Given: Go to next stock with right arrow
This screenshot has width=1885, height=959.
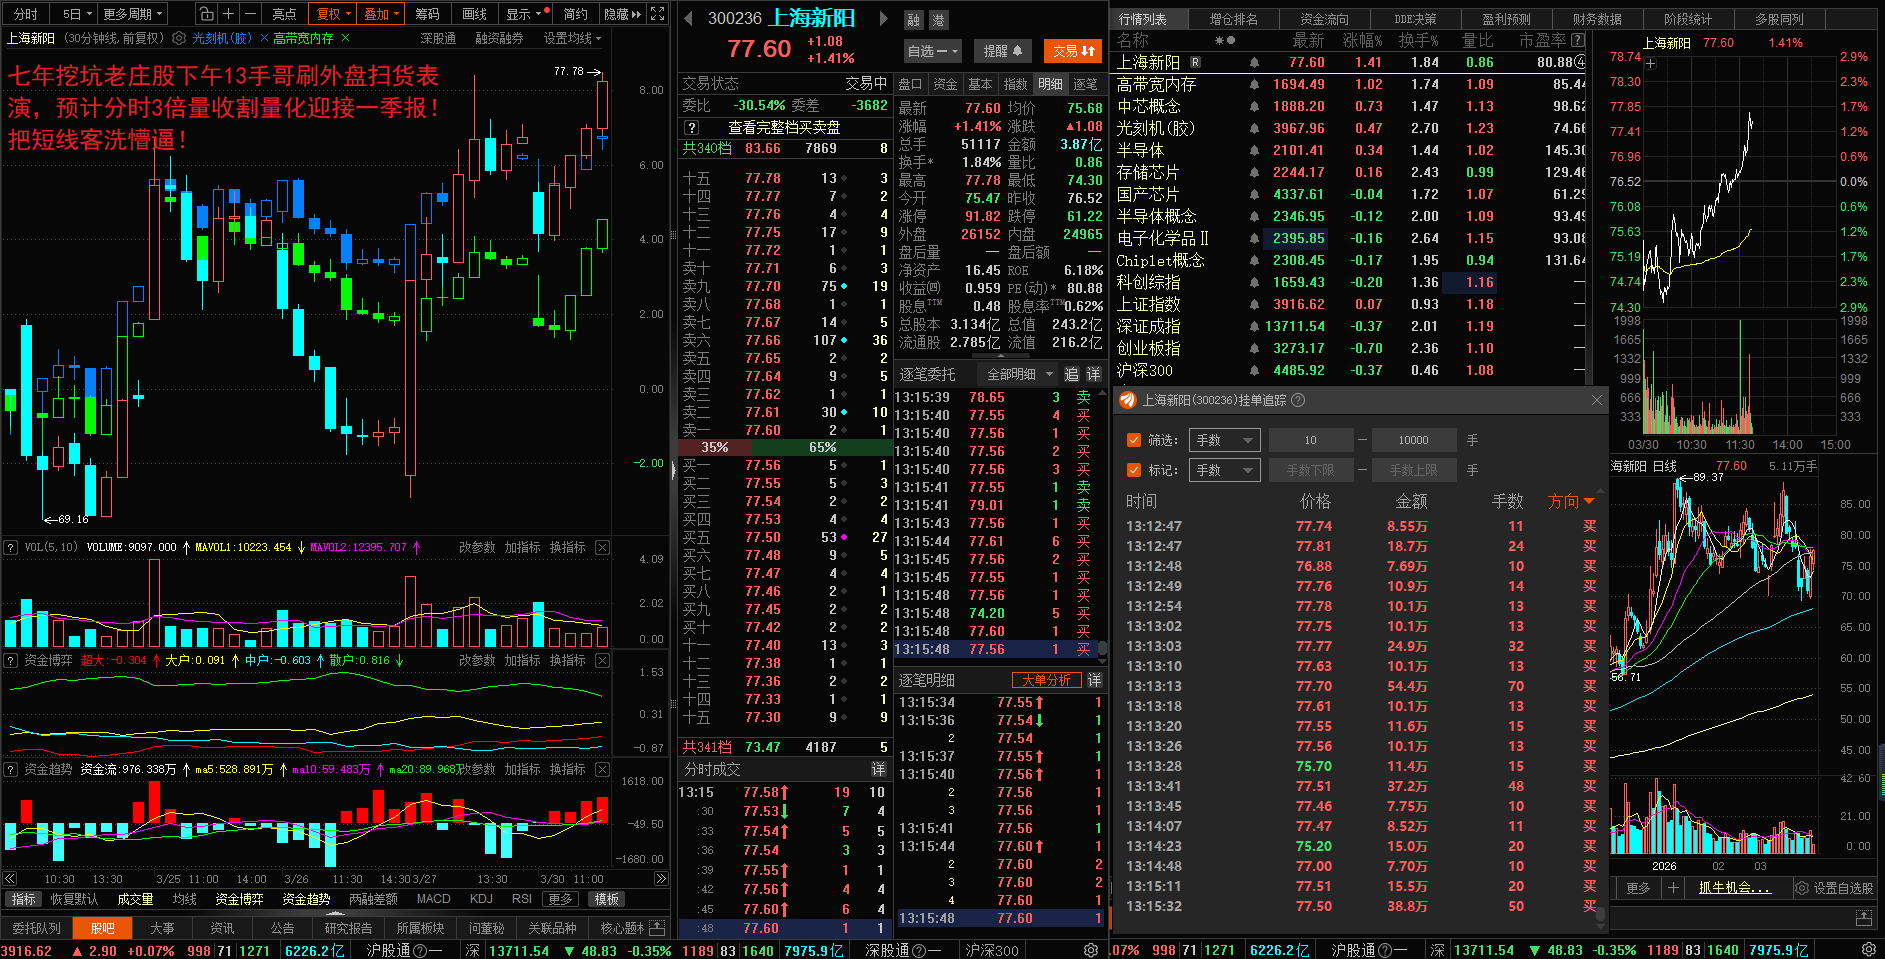Looking at the screenshot, I should coord(883,18).
